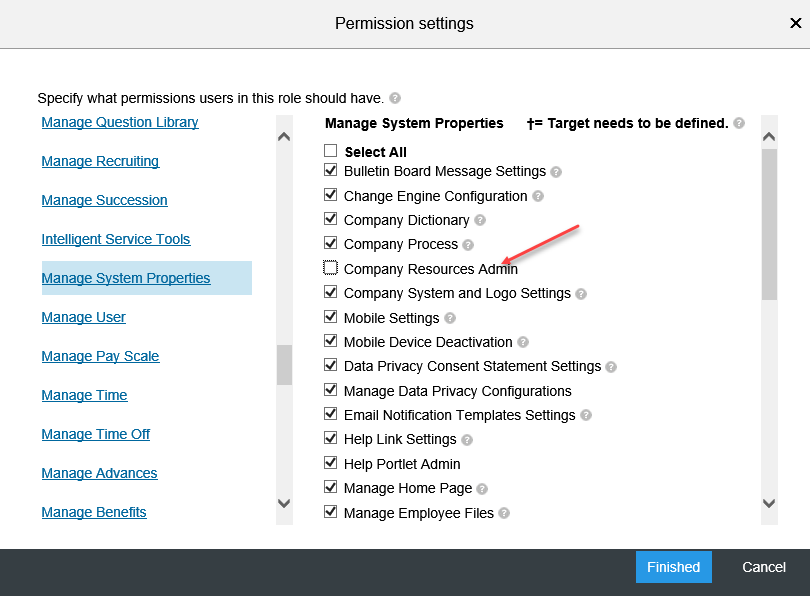Click the Cancel button
This screenshot has height=596, width=810.
(x=764, y=567)
